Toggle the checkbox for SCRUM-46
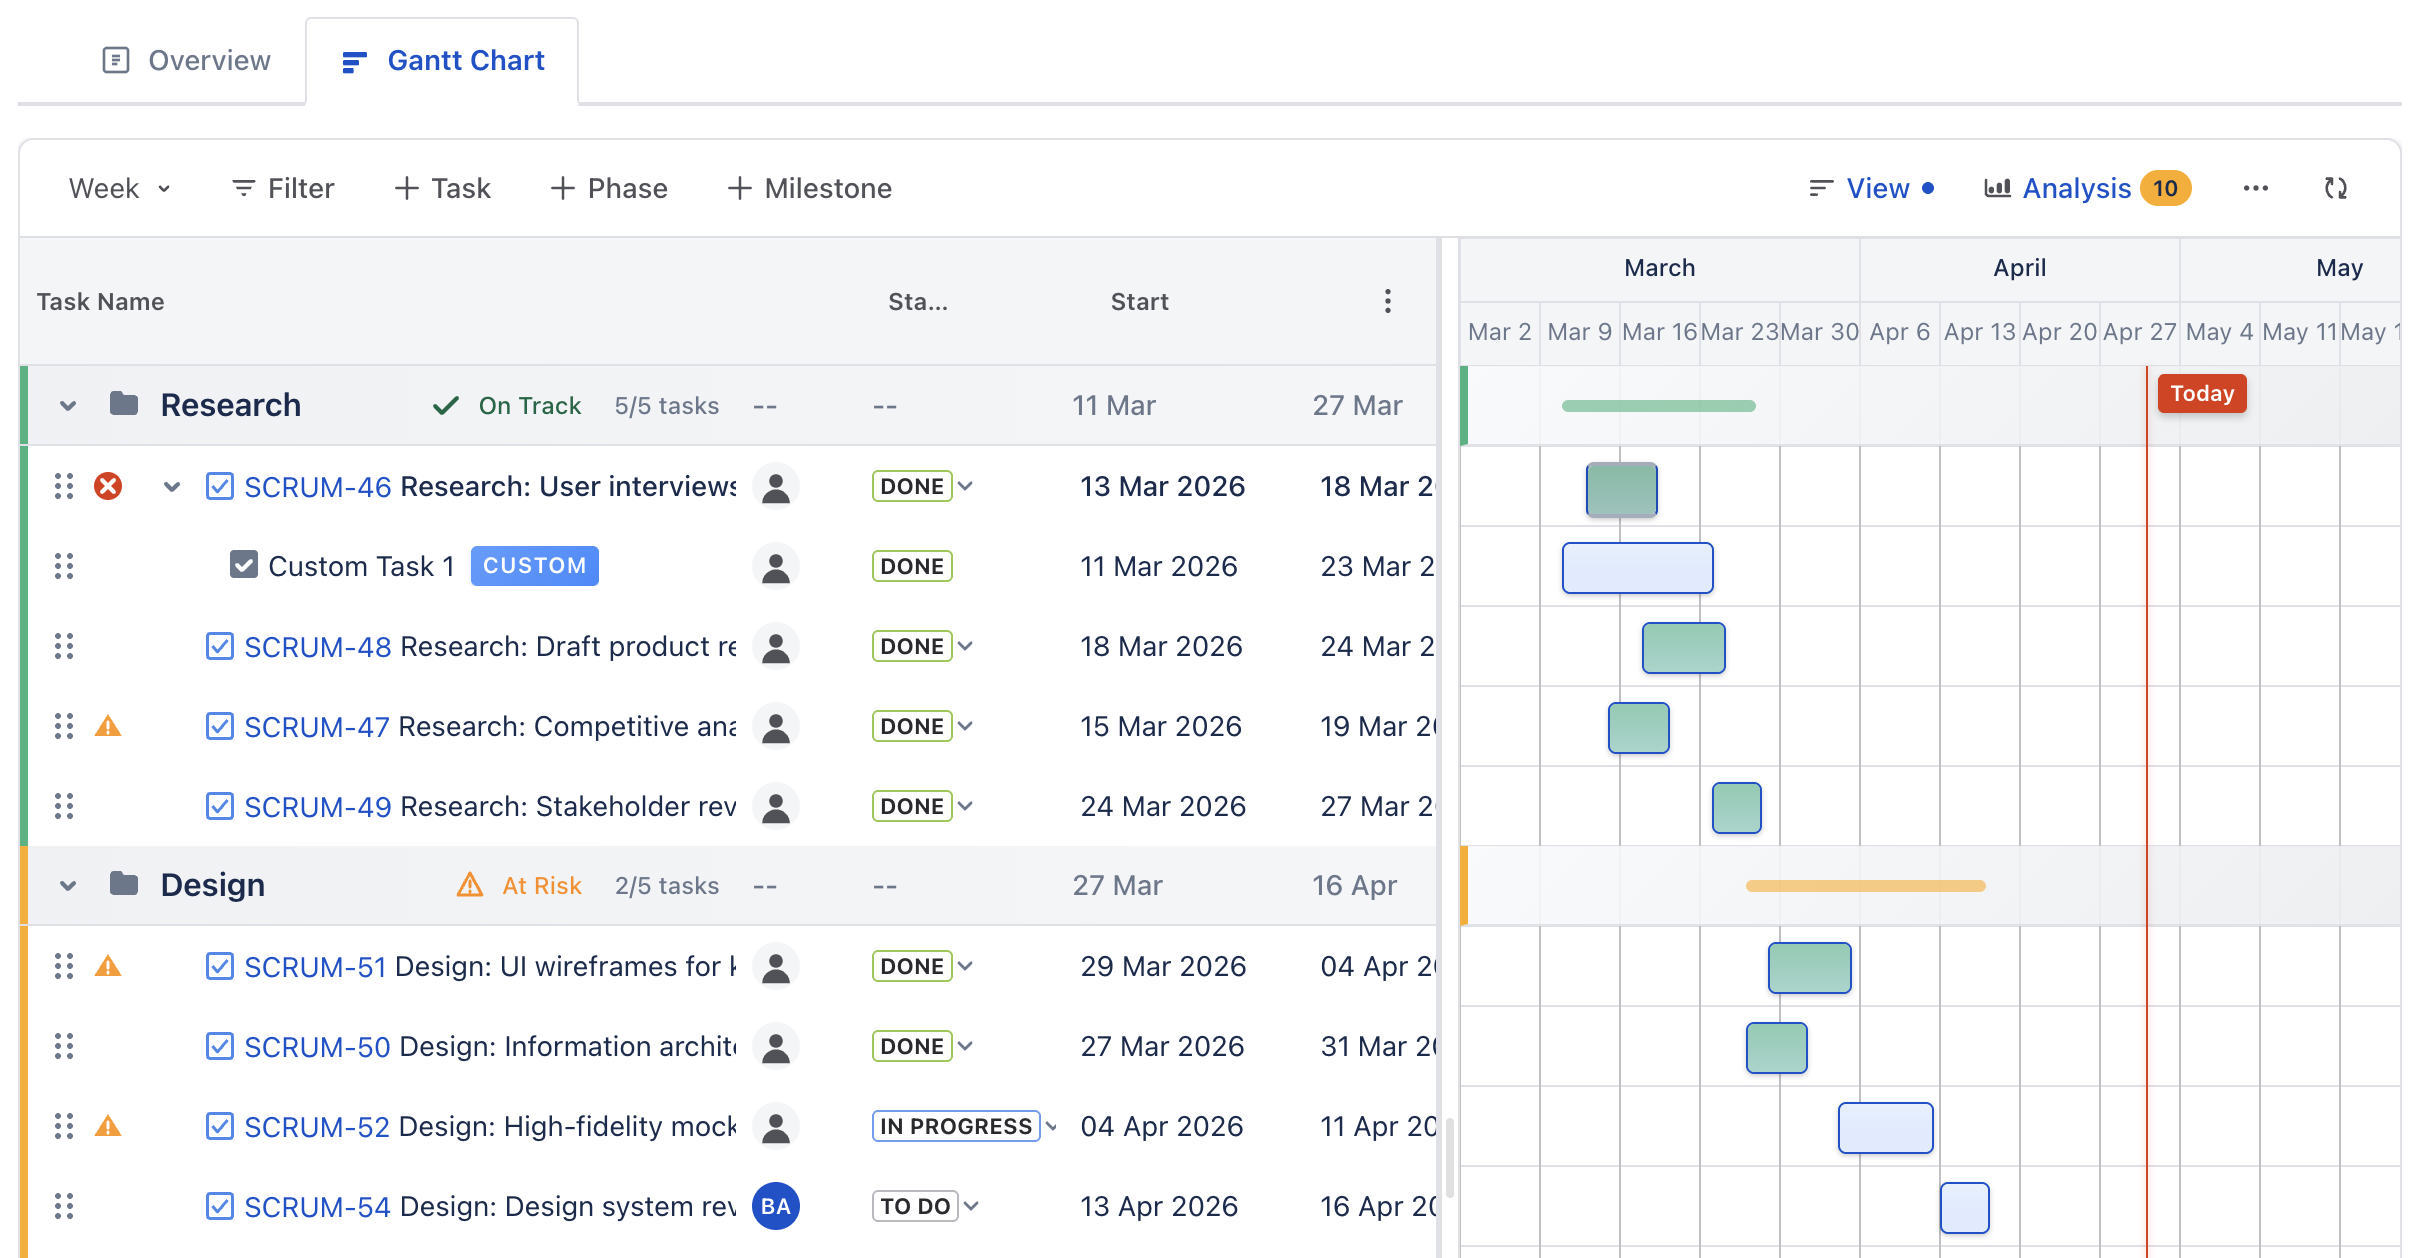This screenshot has height=1258, width=2420. pos(220,486)
